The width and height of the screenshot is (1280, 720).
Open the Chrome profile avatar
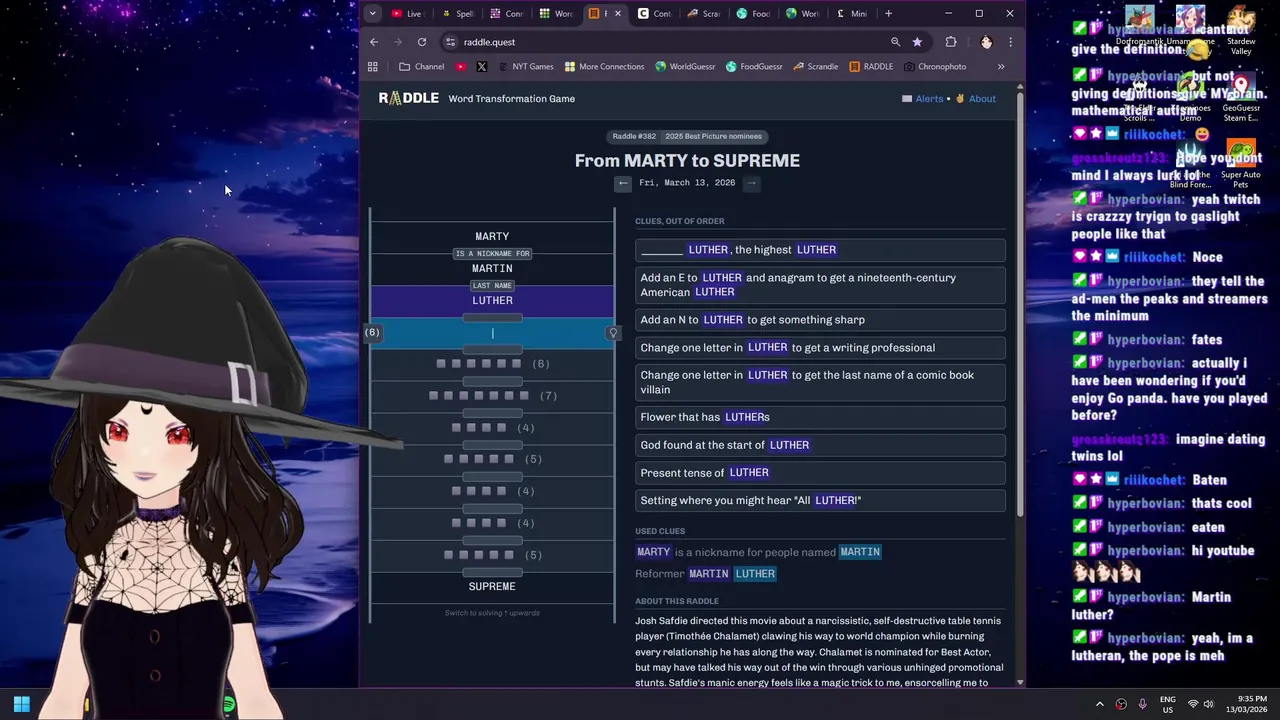986,42
